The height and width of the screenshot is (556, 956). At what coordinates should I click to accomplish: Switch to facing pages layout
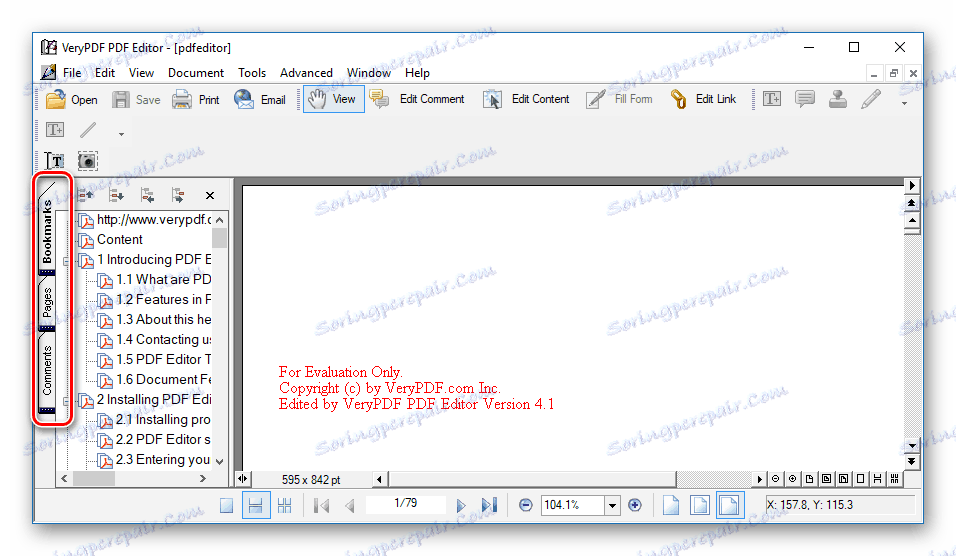[285, 505]
